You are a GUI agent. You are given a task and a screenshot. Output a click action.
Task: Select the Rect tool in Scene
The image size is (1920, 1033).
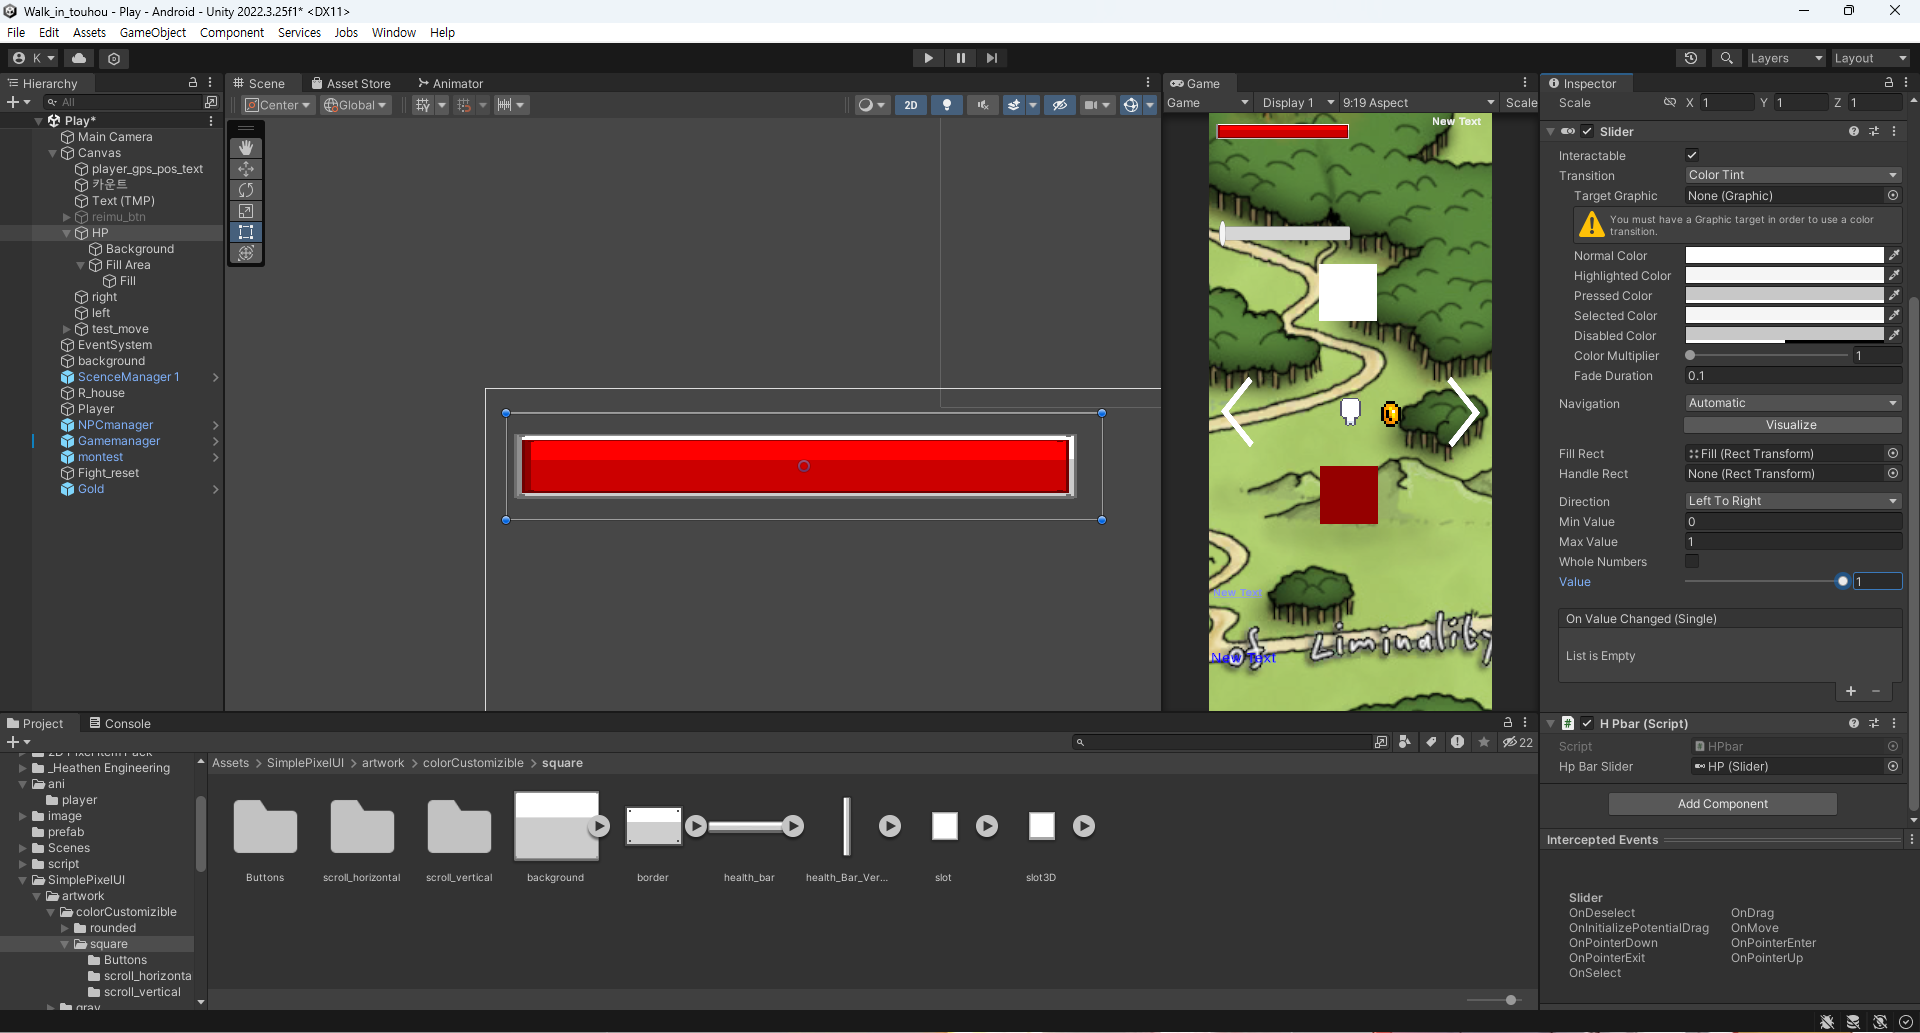(x=246, y=232)
